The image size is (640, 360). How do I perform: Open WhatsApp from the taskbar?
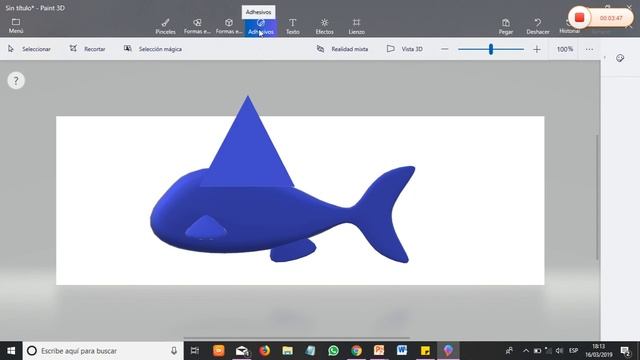click(x=333, y=351)
